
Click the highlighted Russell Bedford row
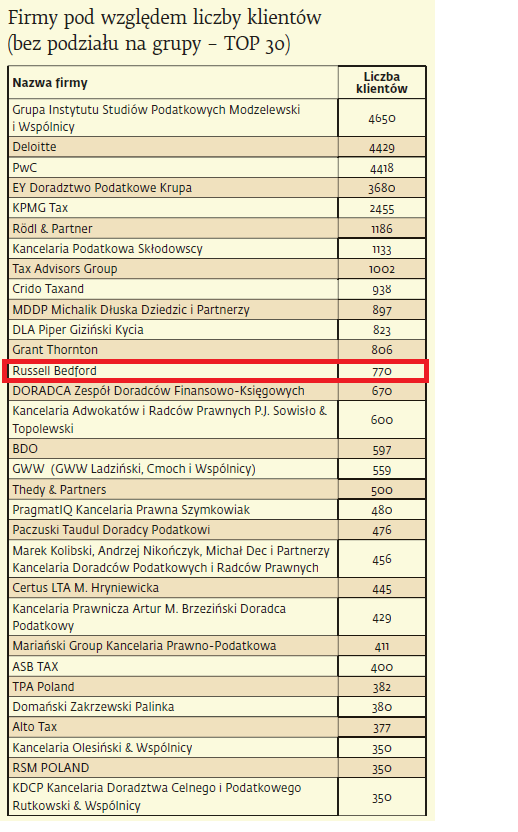(x=215, y=370)
